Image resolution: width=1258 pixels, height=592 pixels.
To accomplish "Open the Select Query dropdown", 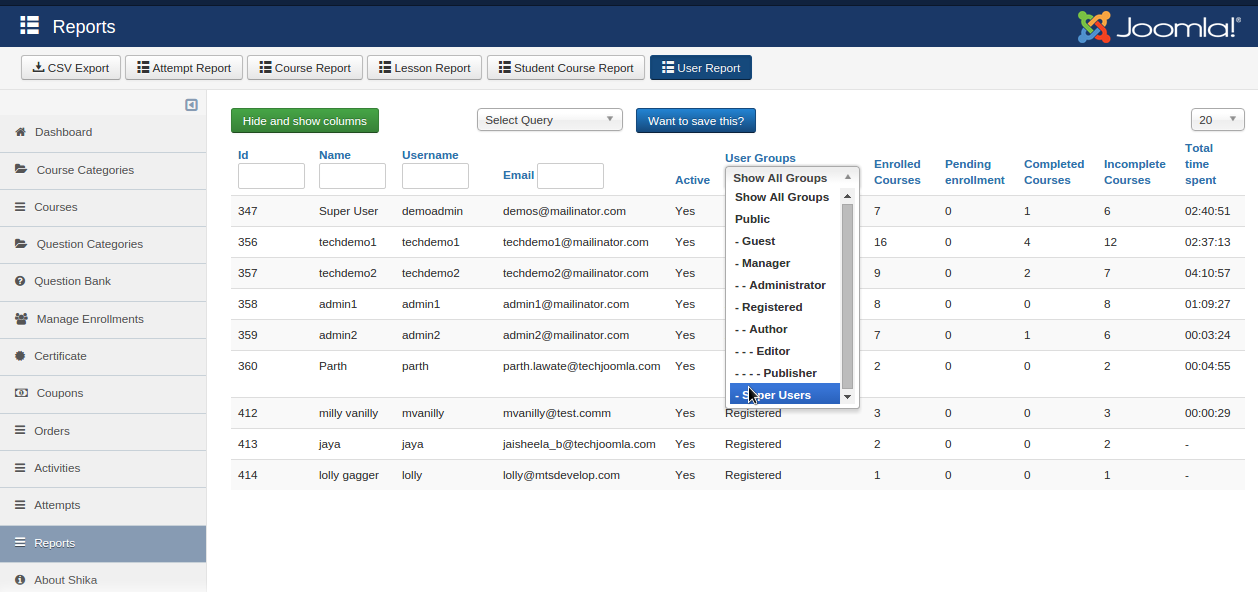I will (549, 120).
